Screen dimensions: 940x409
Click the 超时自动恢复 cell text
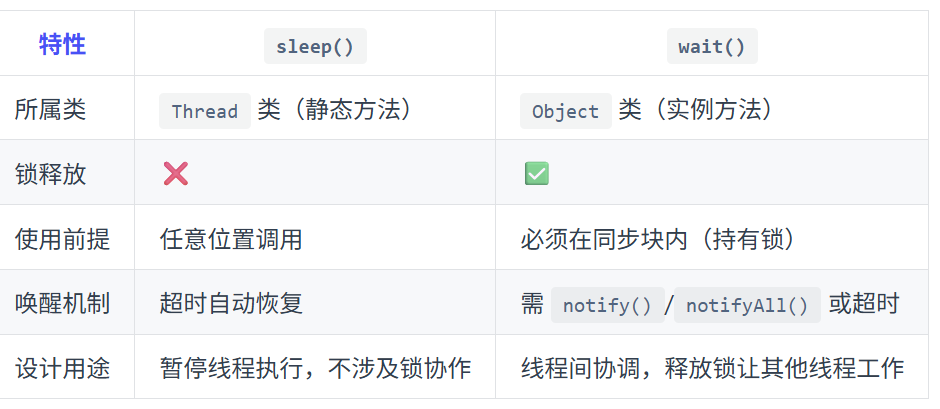231,304
